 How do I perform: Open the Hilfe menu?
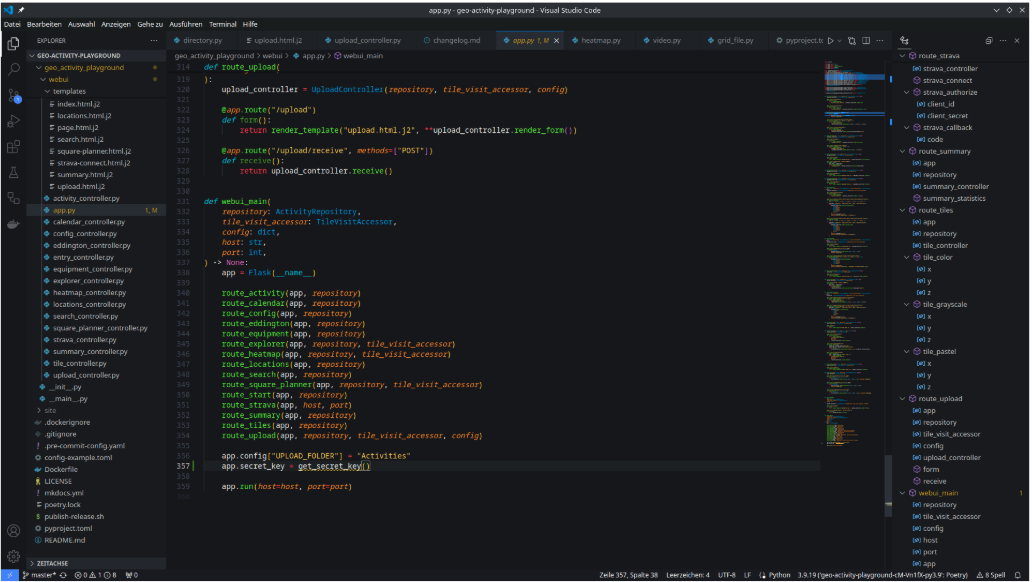[x=250, y=24]
